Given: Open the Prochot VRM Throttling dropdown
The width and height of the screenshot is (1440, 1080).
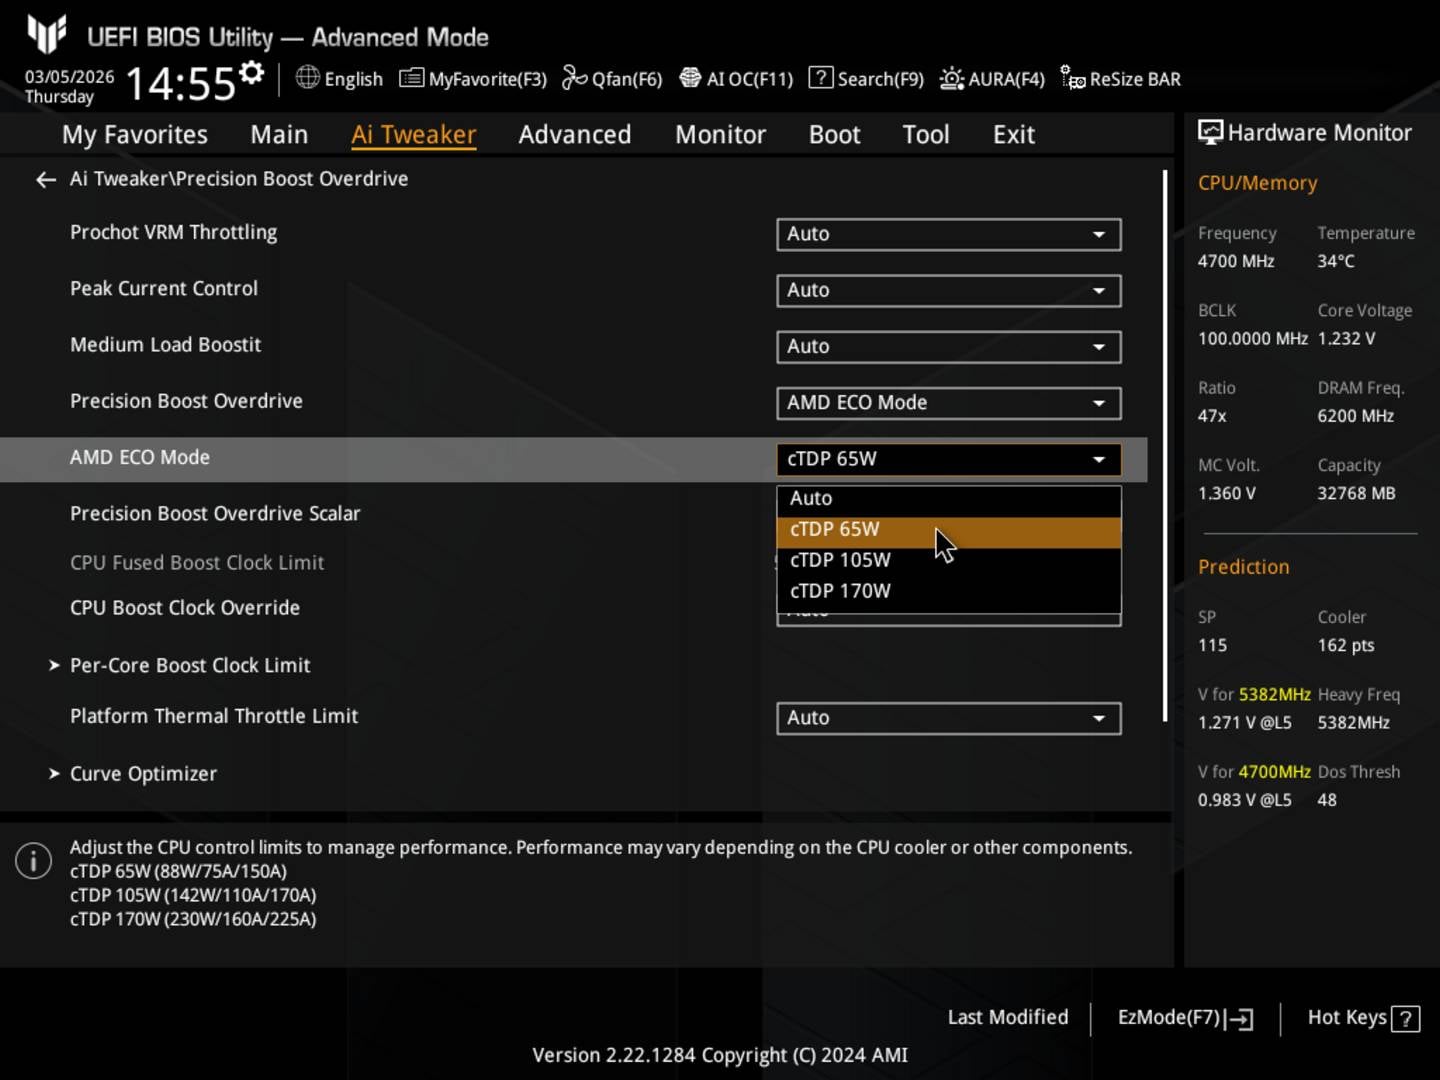Looking at the screenshot, I should tap(947, 234).
